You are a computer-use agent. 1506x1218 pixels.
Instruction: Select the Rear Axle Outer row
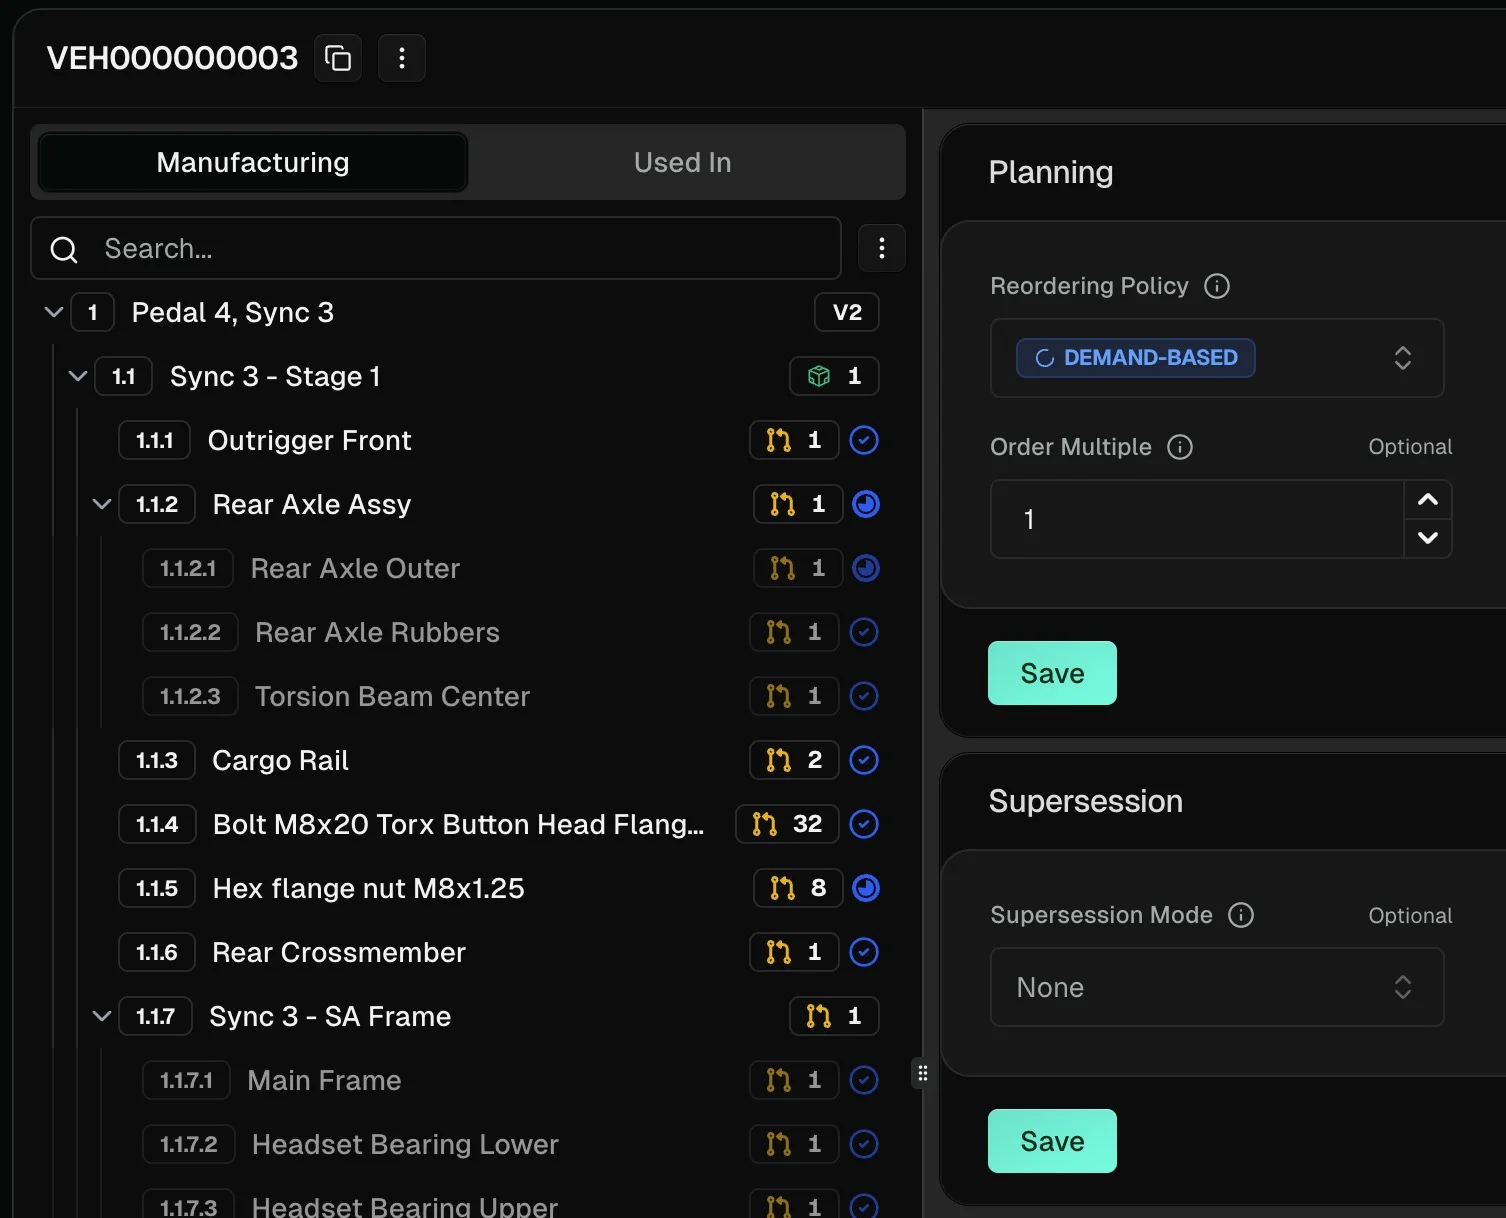[x=510, y=568]
